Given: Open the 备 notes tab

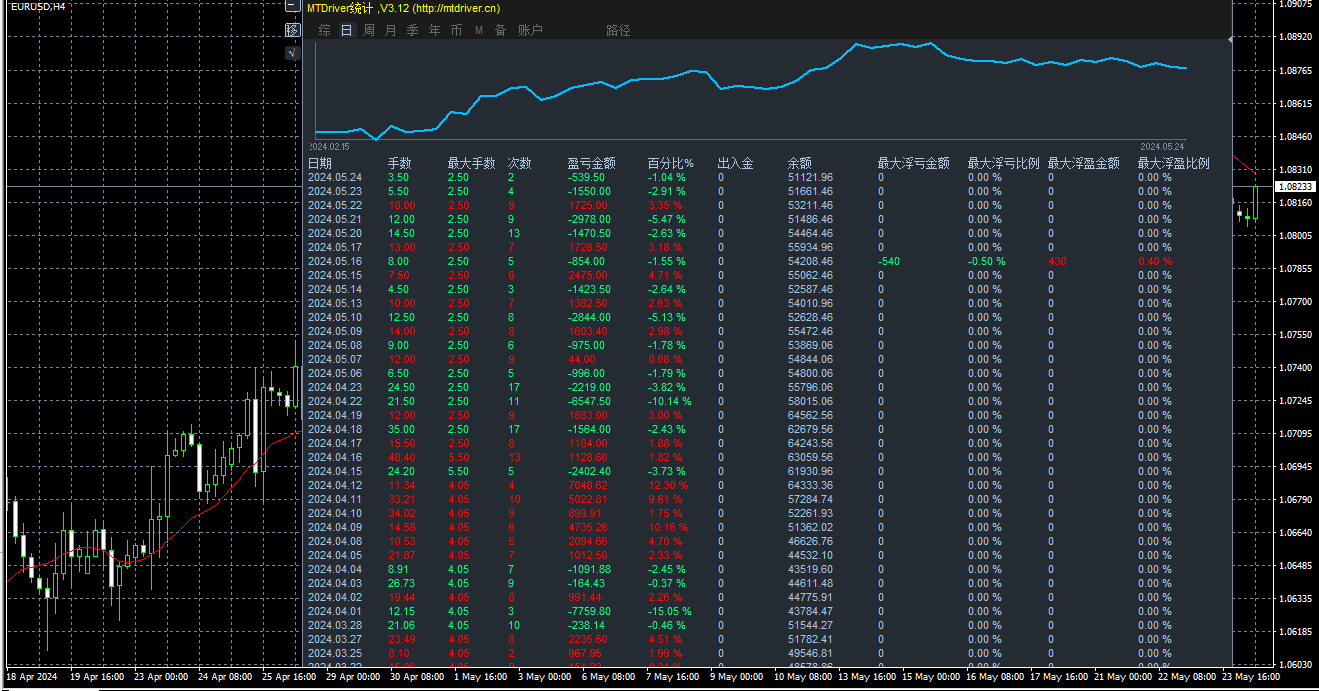Looking at the screenshot, I should click(x=500, y=30).
